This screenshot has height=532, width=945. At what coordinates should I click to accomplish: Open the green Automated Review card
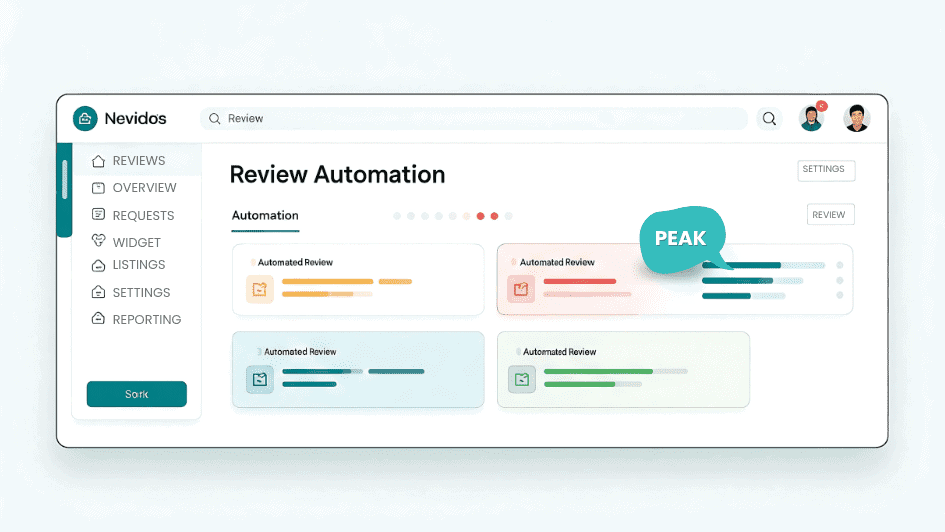click(x=623, y=369)
